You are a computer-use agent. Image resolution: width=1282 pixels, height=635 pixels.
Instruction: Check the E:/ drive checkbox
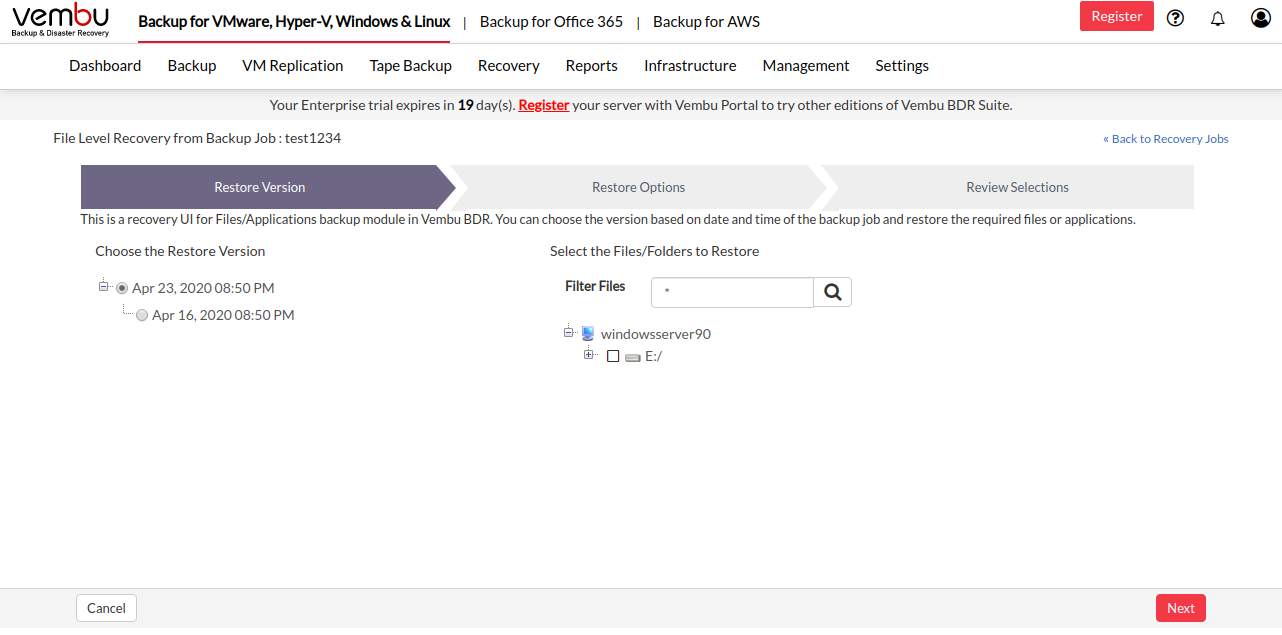tap(613, 356)
